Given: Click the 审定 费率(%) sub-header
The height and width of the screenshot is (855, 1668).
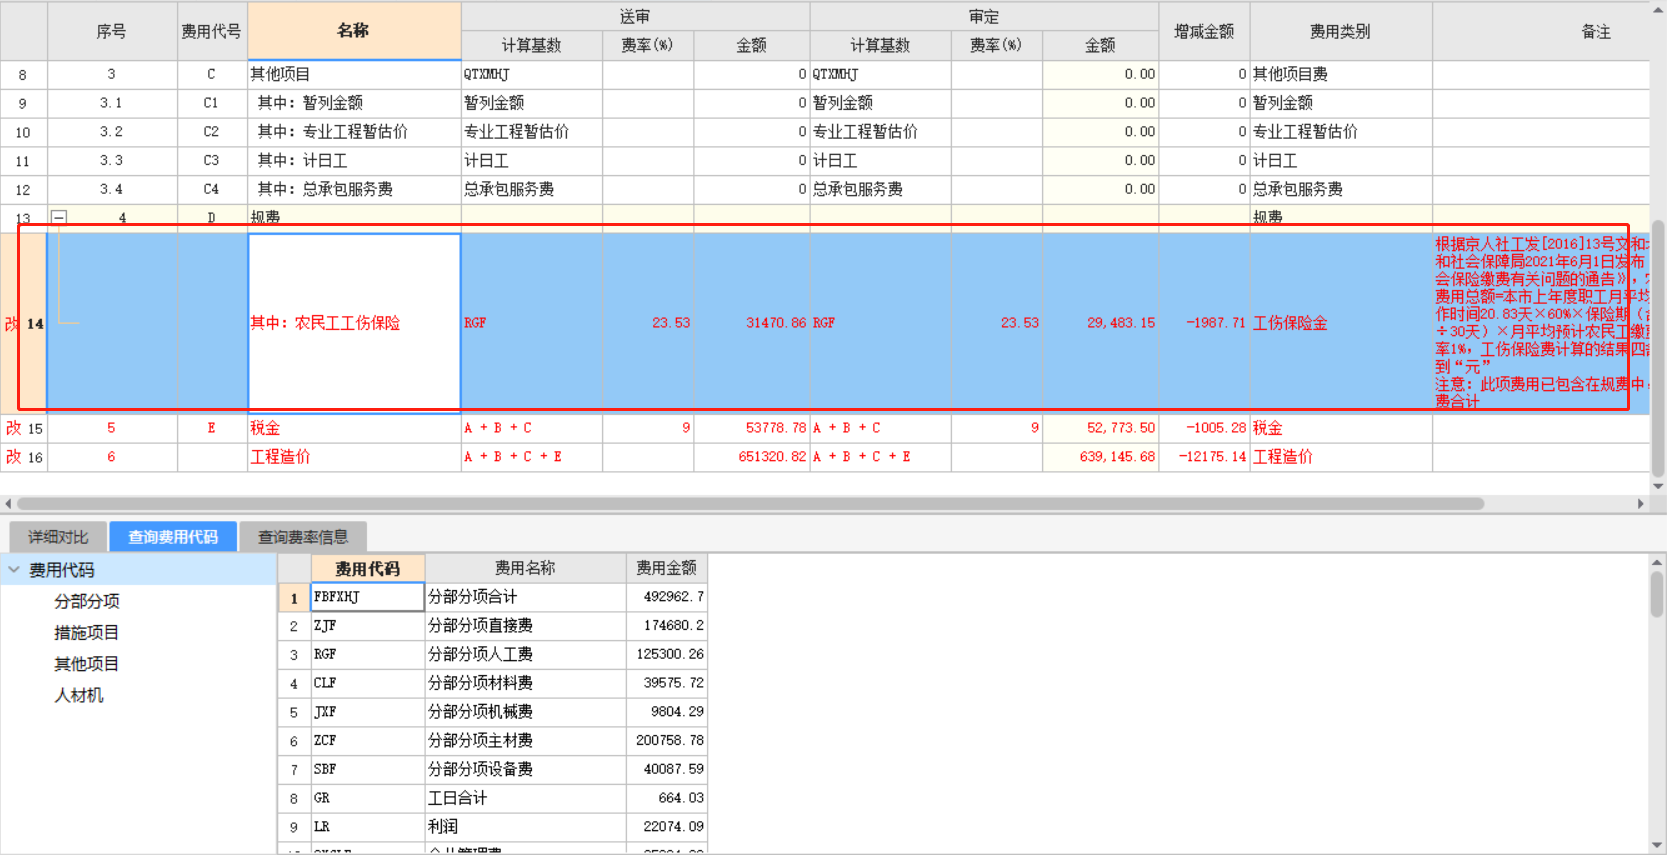Looking at the screenshot, I should (997, 45).
